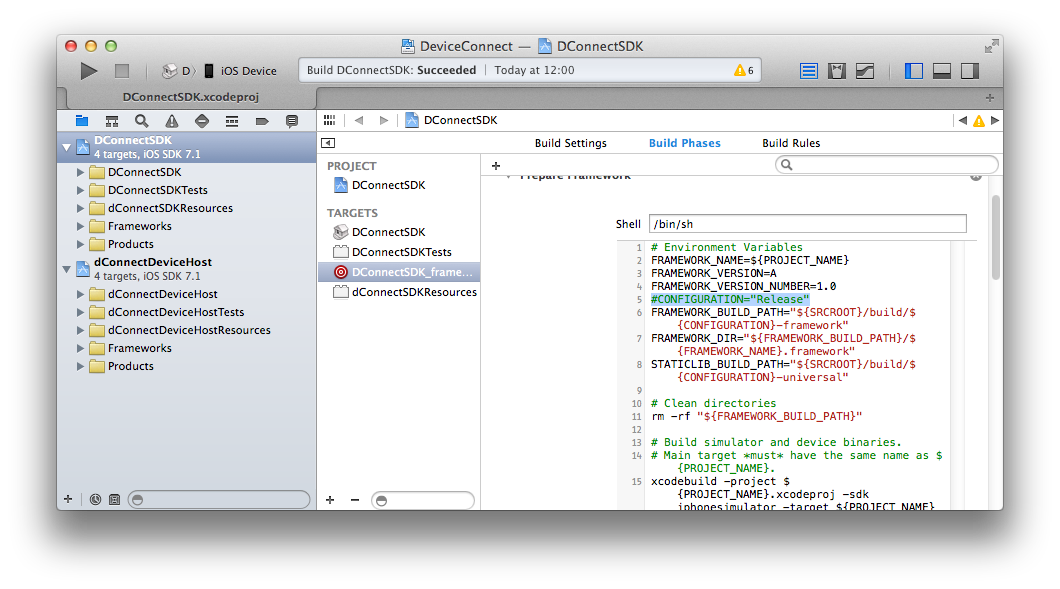Switch to the Build Settings tab

coord(570,143)
